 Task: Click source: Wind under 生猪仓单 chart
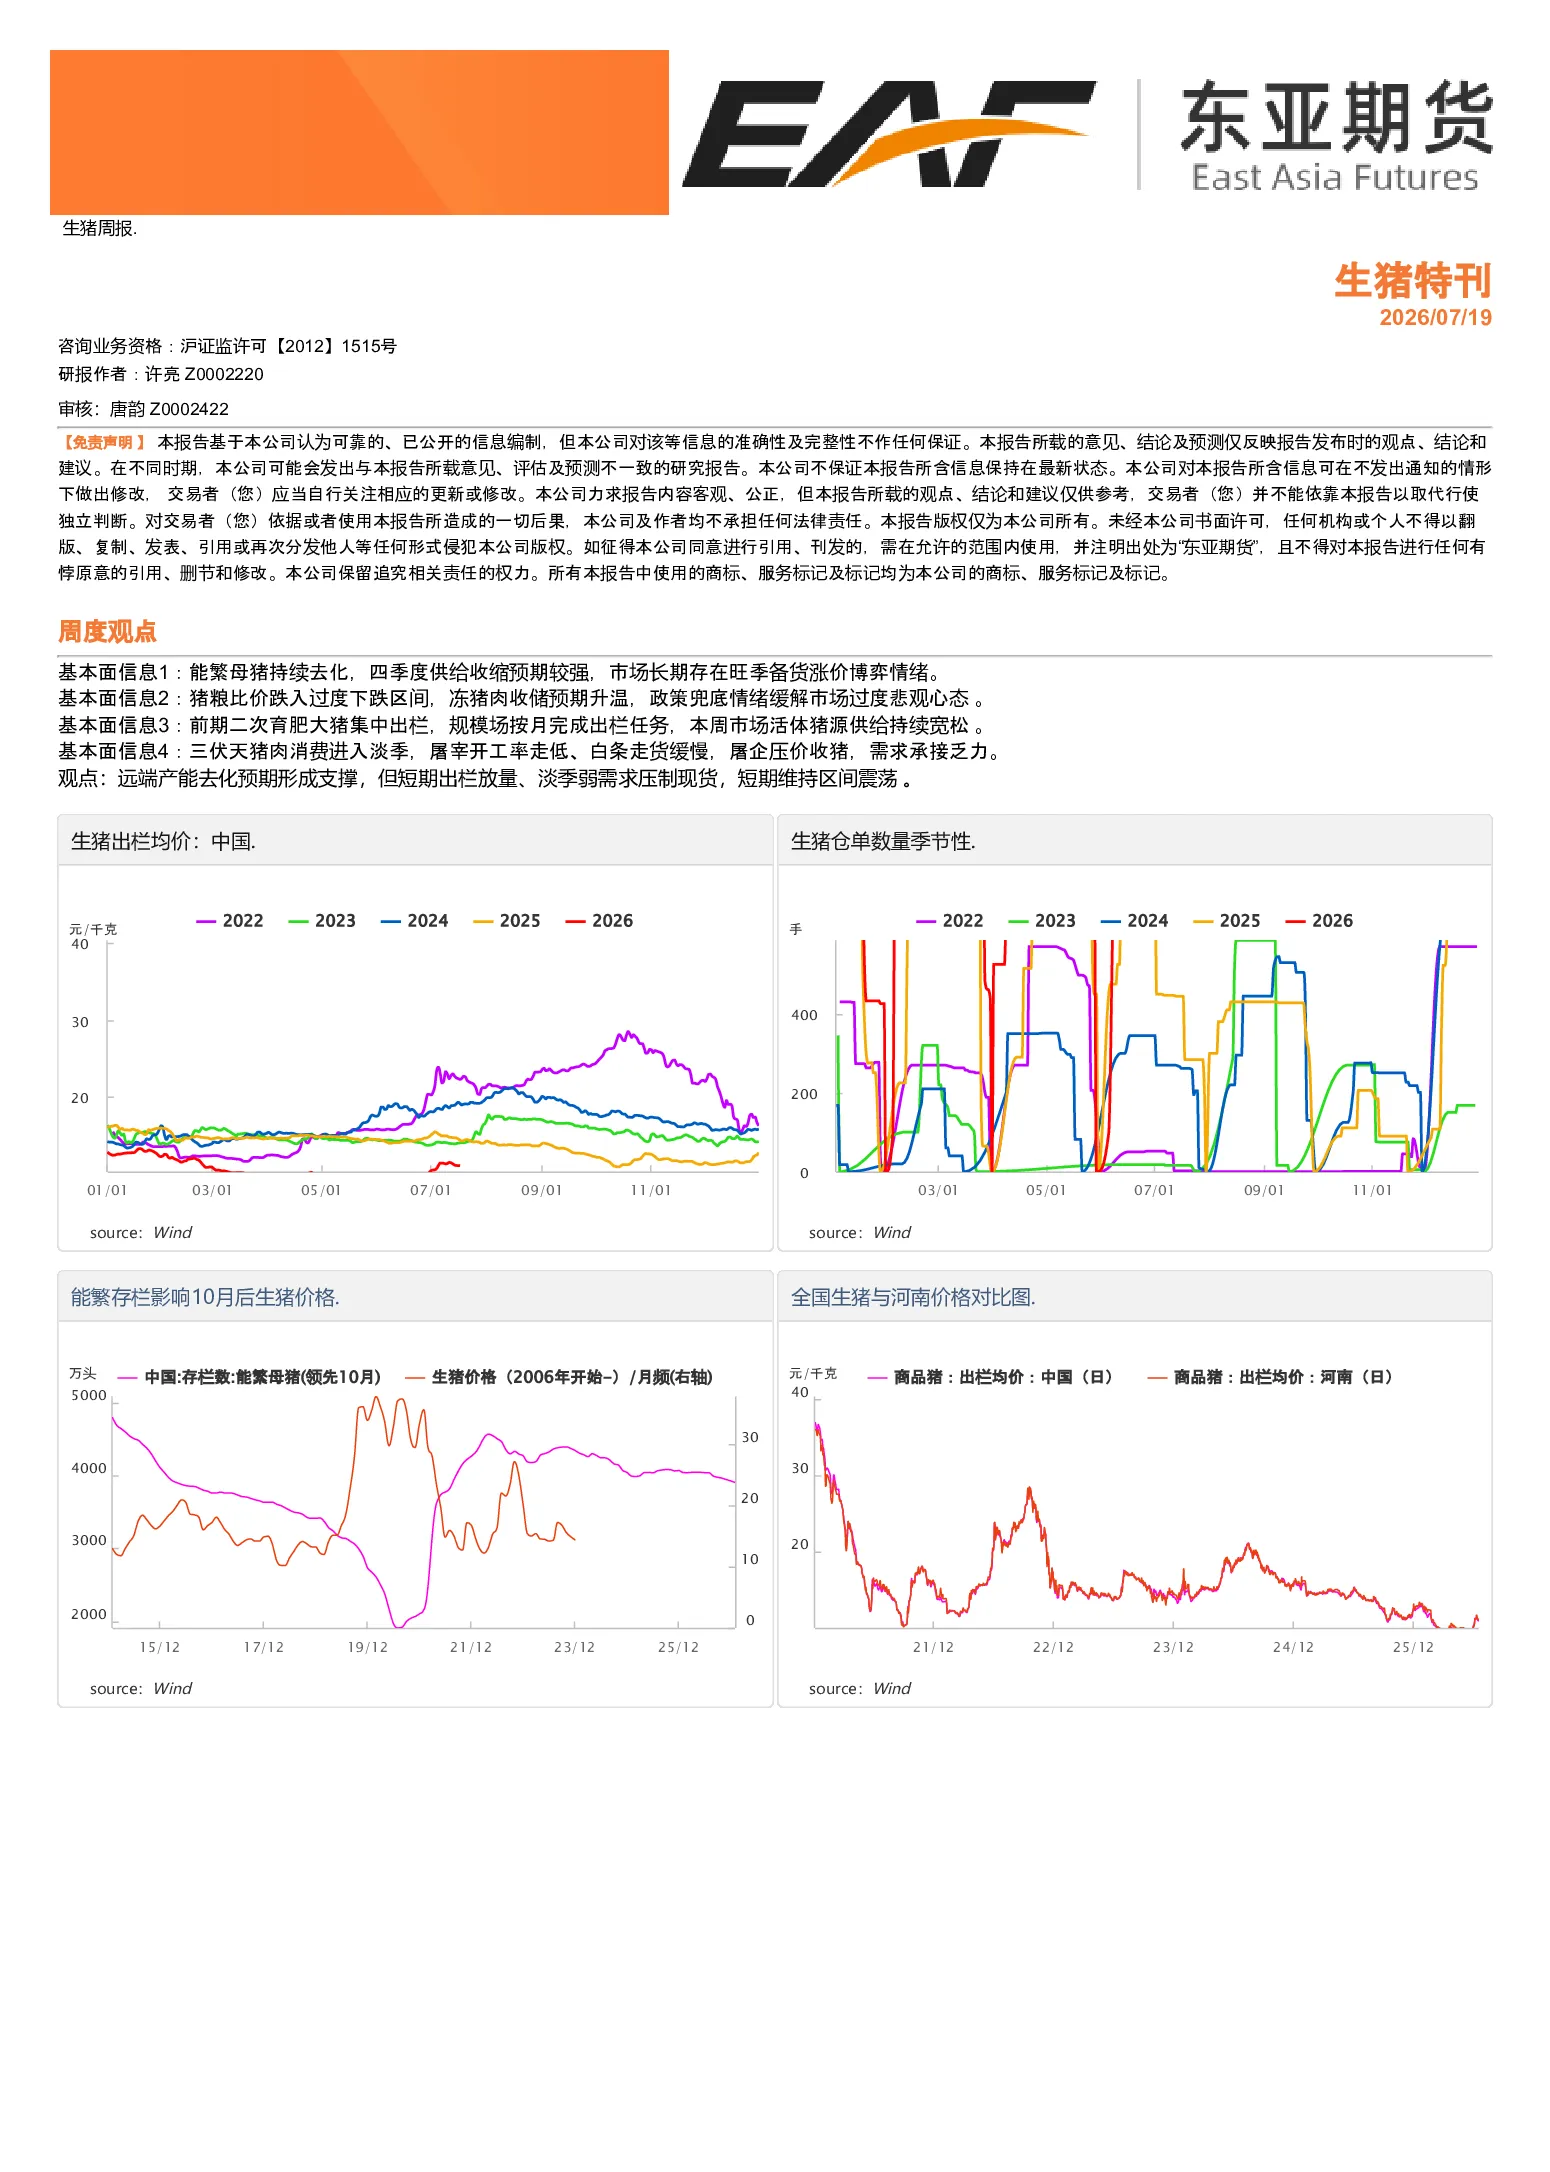pyautogui.click(x=860, y=1233)
